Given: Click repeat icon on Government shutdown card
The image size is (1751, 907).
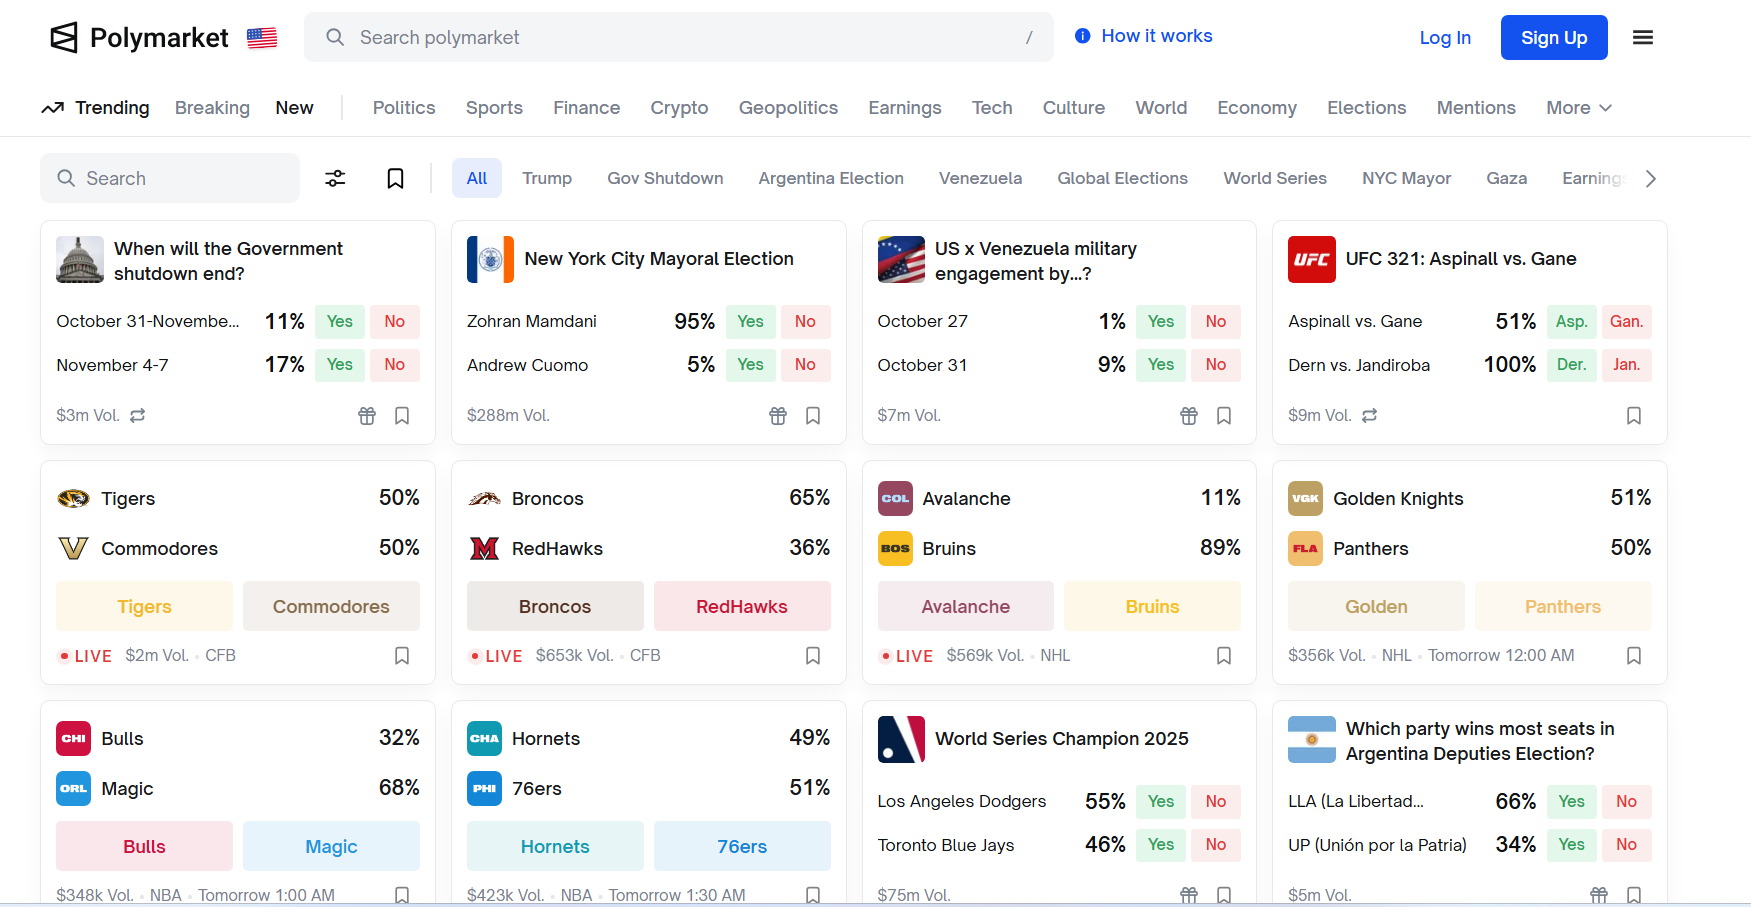Looking at the screenshot, I should pyautogui.click(x=138, y=415).
